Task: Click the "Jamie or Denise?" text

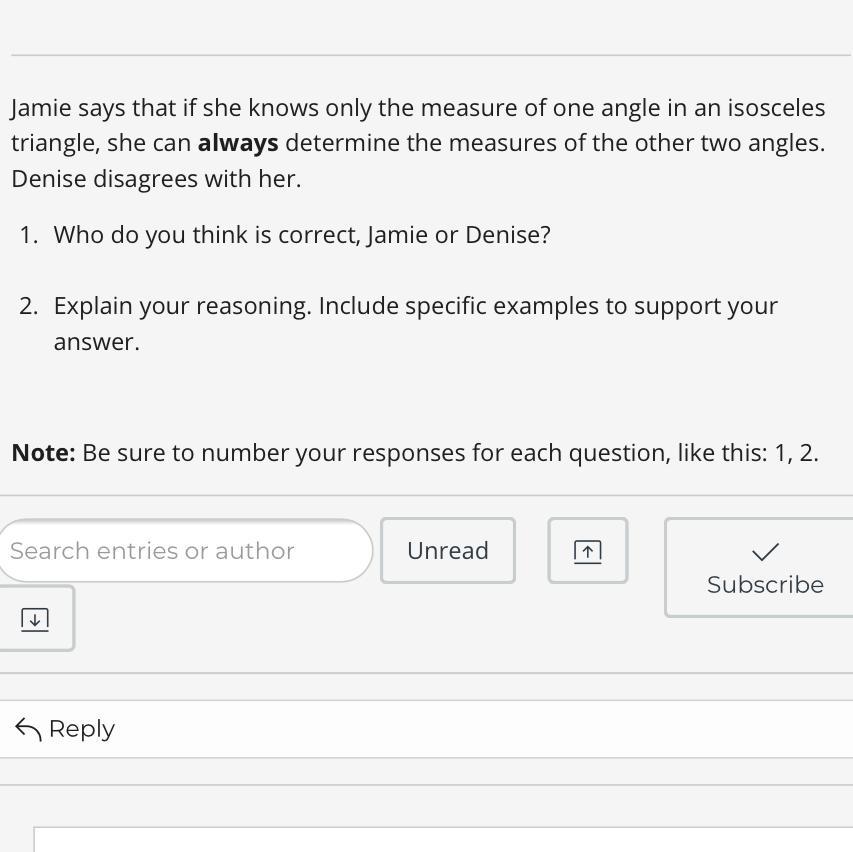Action: click(x=459, y=235)
